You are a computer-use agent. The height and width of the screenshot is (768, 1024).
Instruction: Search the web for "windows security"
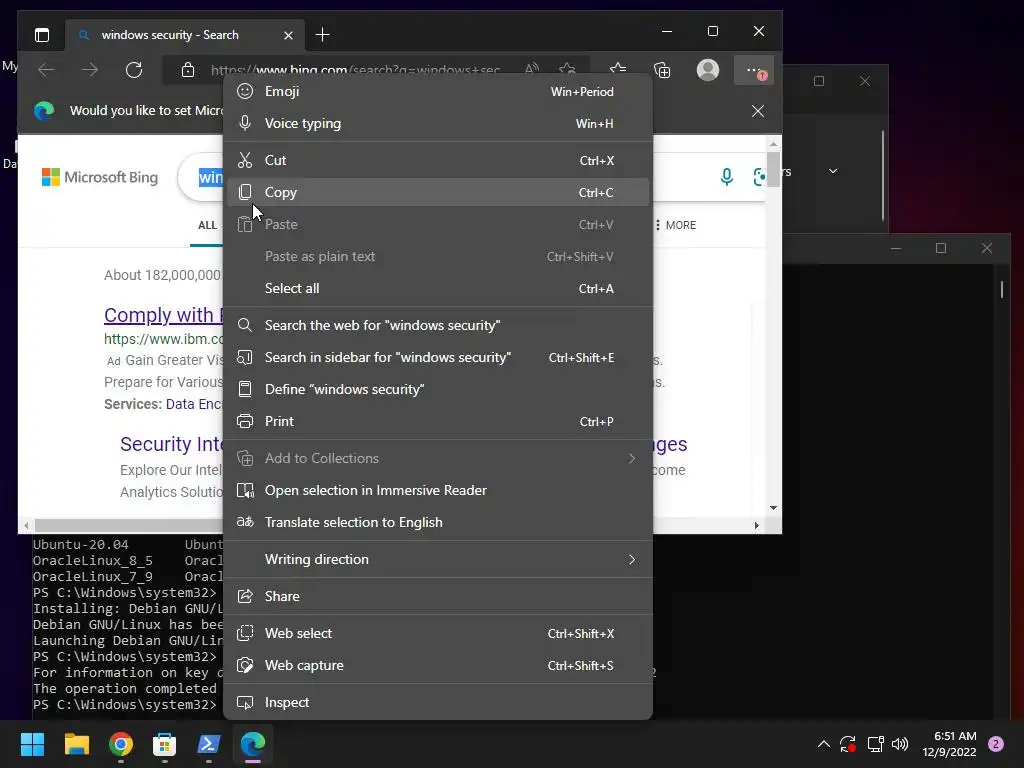coord(438,325)
